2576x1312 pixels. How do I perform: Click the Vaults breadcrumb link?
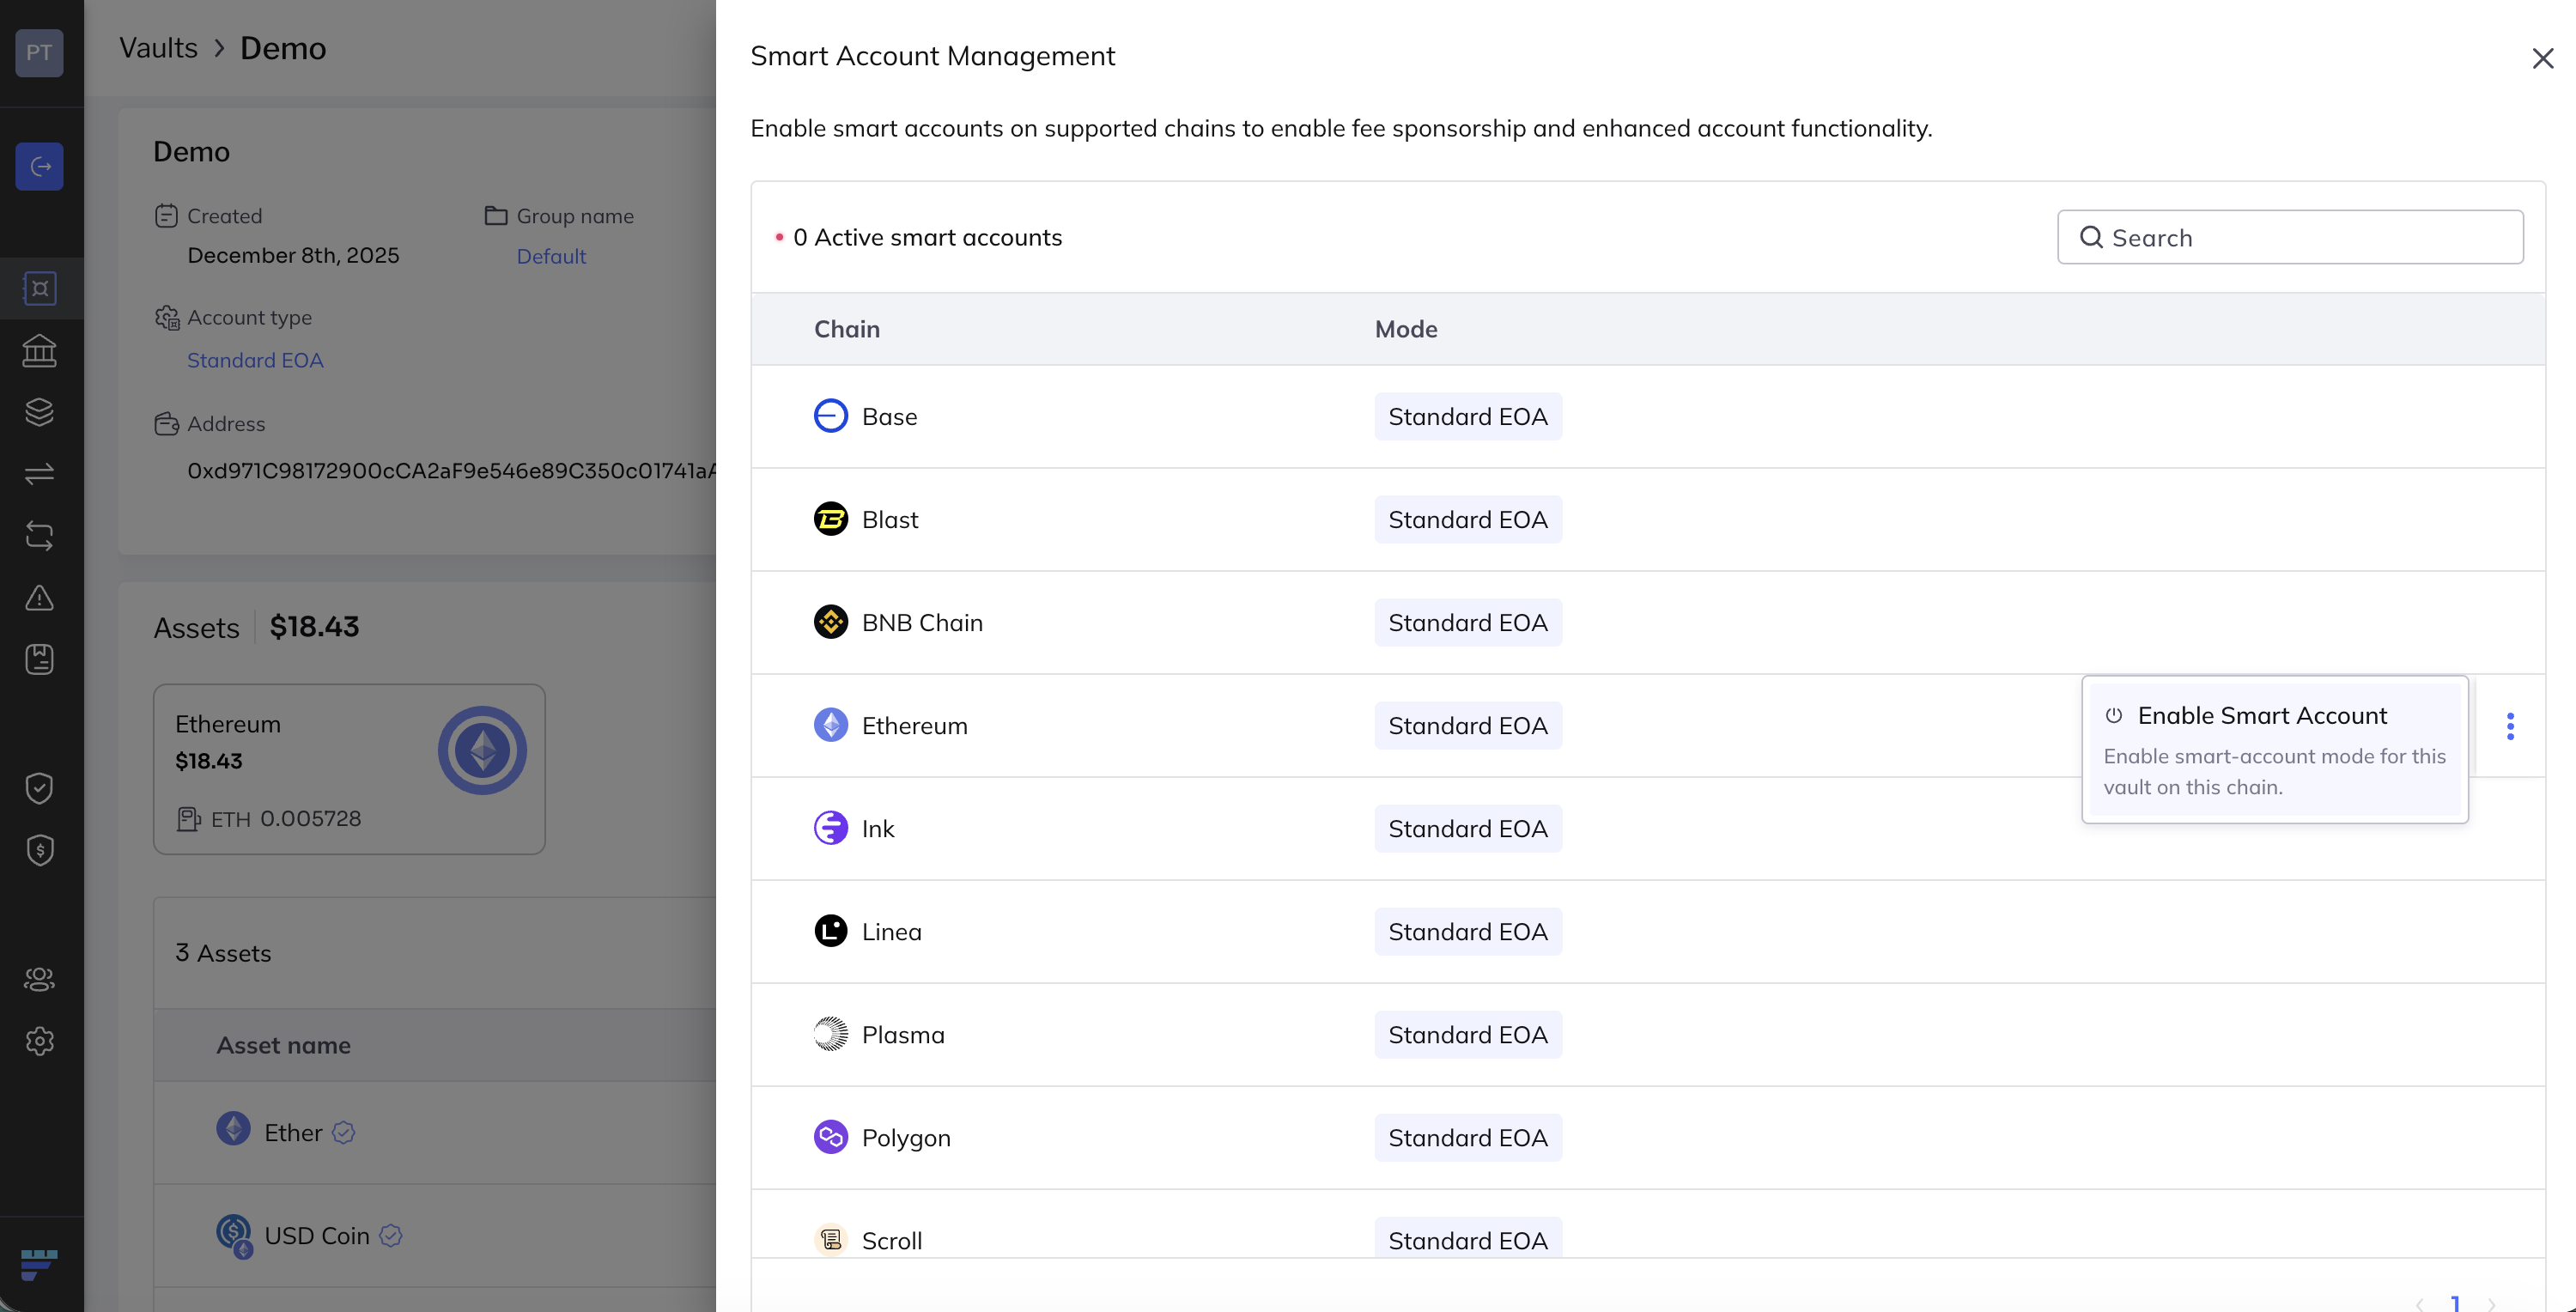pyautogui.click(x=158, y=48)
